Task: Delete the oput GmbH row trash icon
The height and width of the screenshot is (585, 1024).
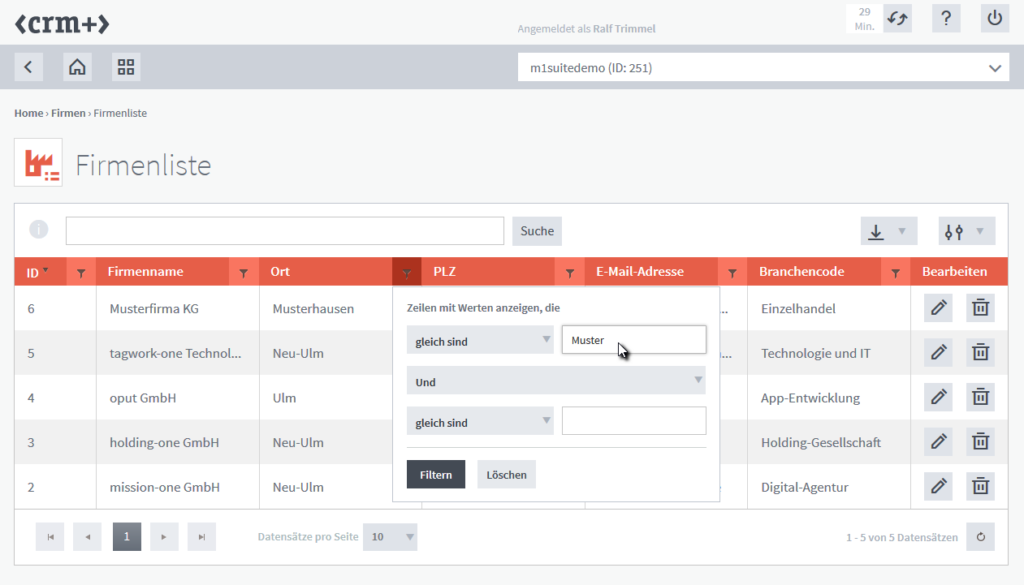Action: (980, 397)
